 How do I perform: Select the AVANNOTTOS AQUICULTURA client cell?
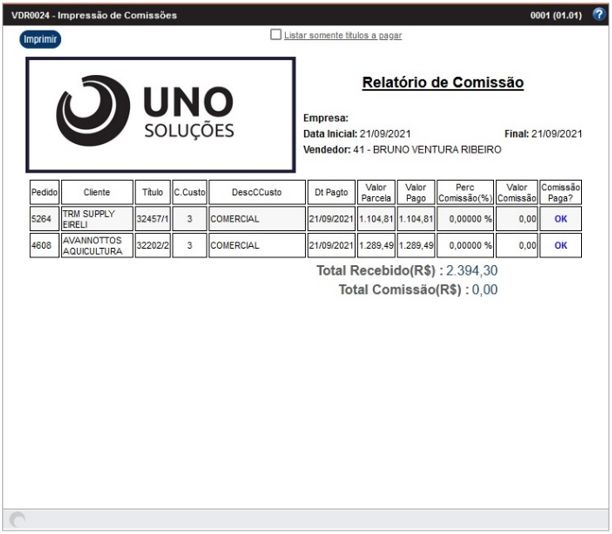point(97,245)
